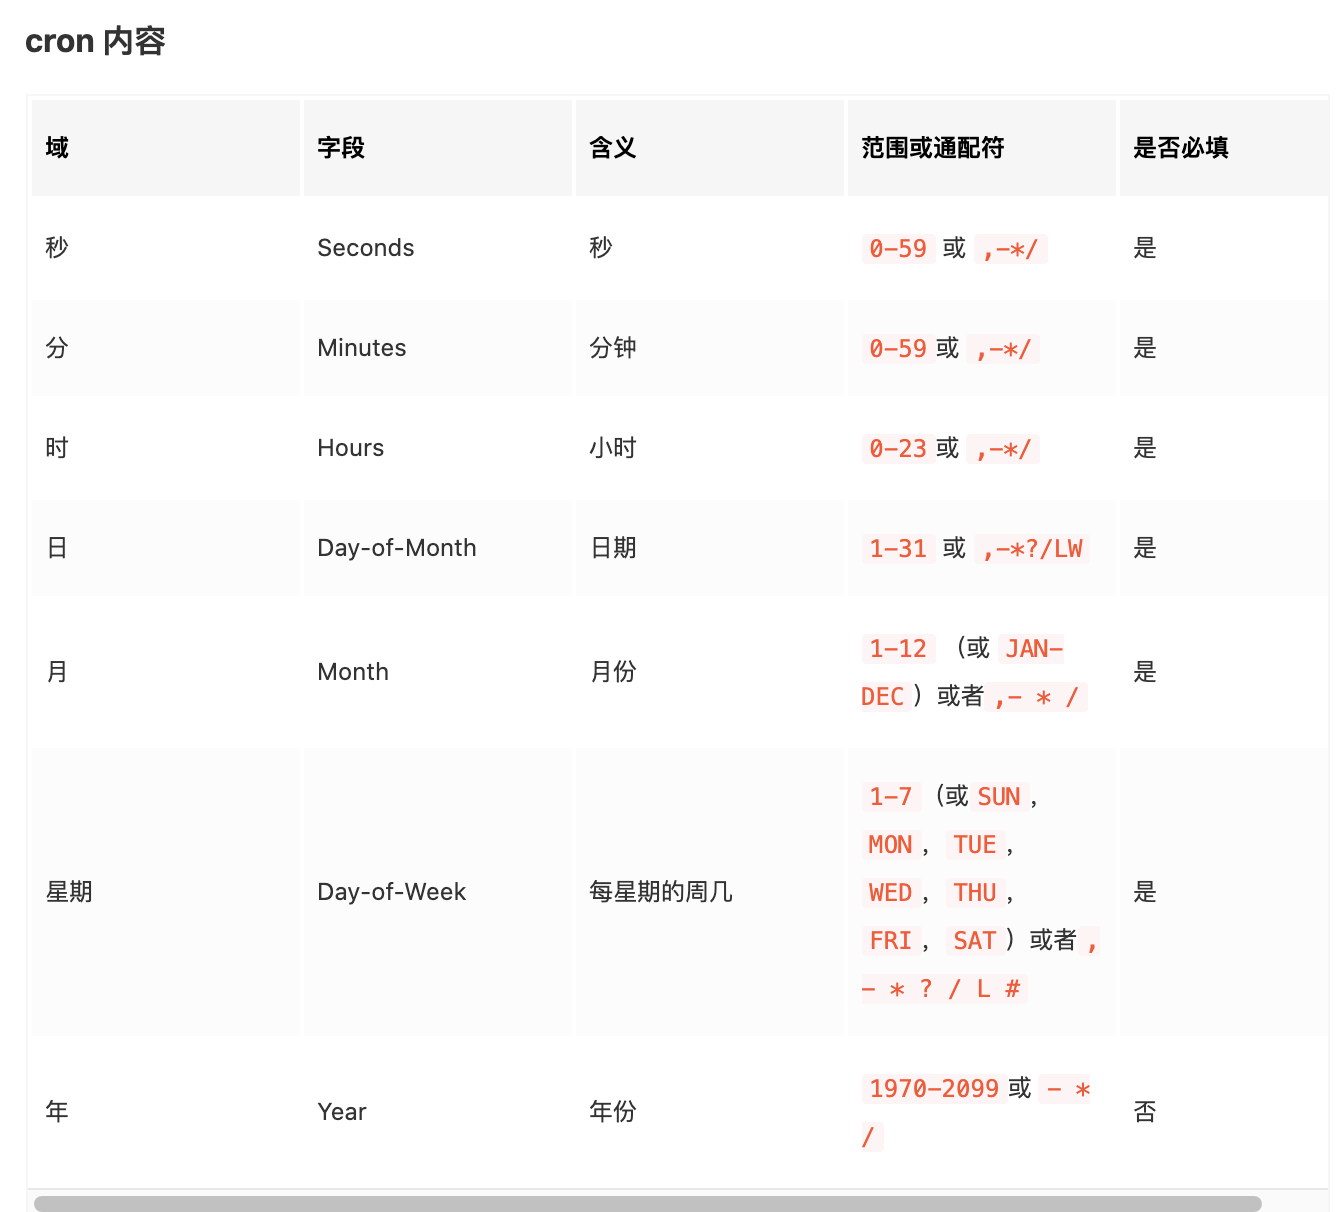Screen dimensions: 1342x1212
Task: Click the 'Day-of-Month' field cell
Action: (x=438, y=548)
